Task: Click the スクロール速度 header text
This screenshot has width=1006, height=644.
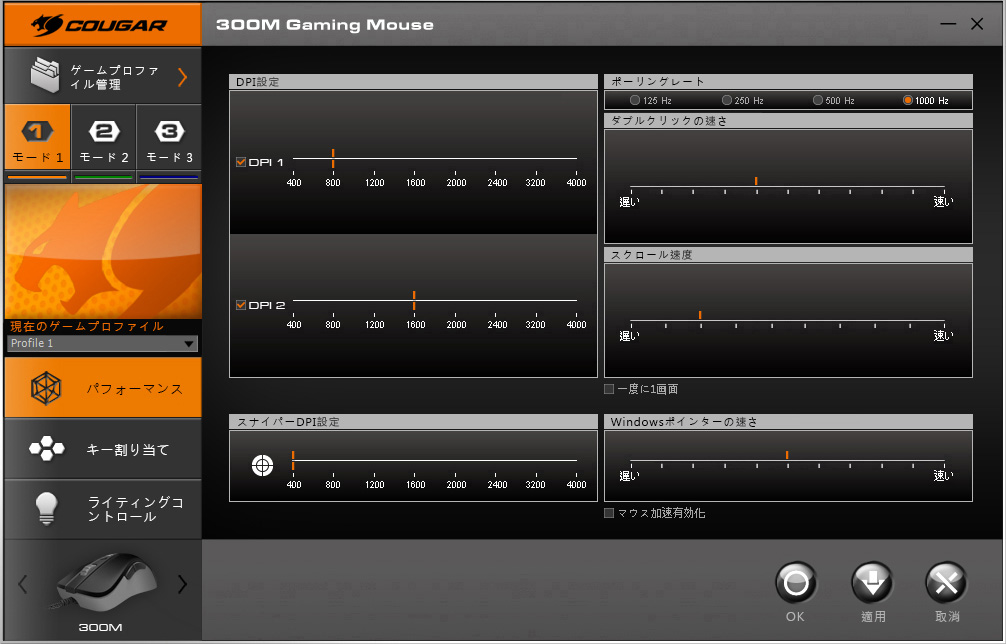Action: pos(652,255)
